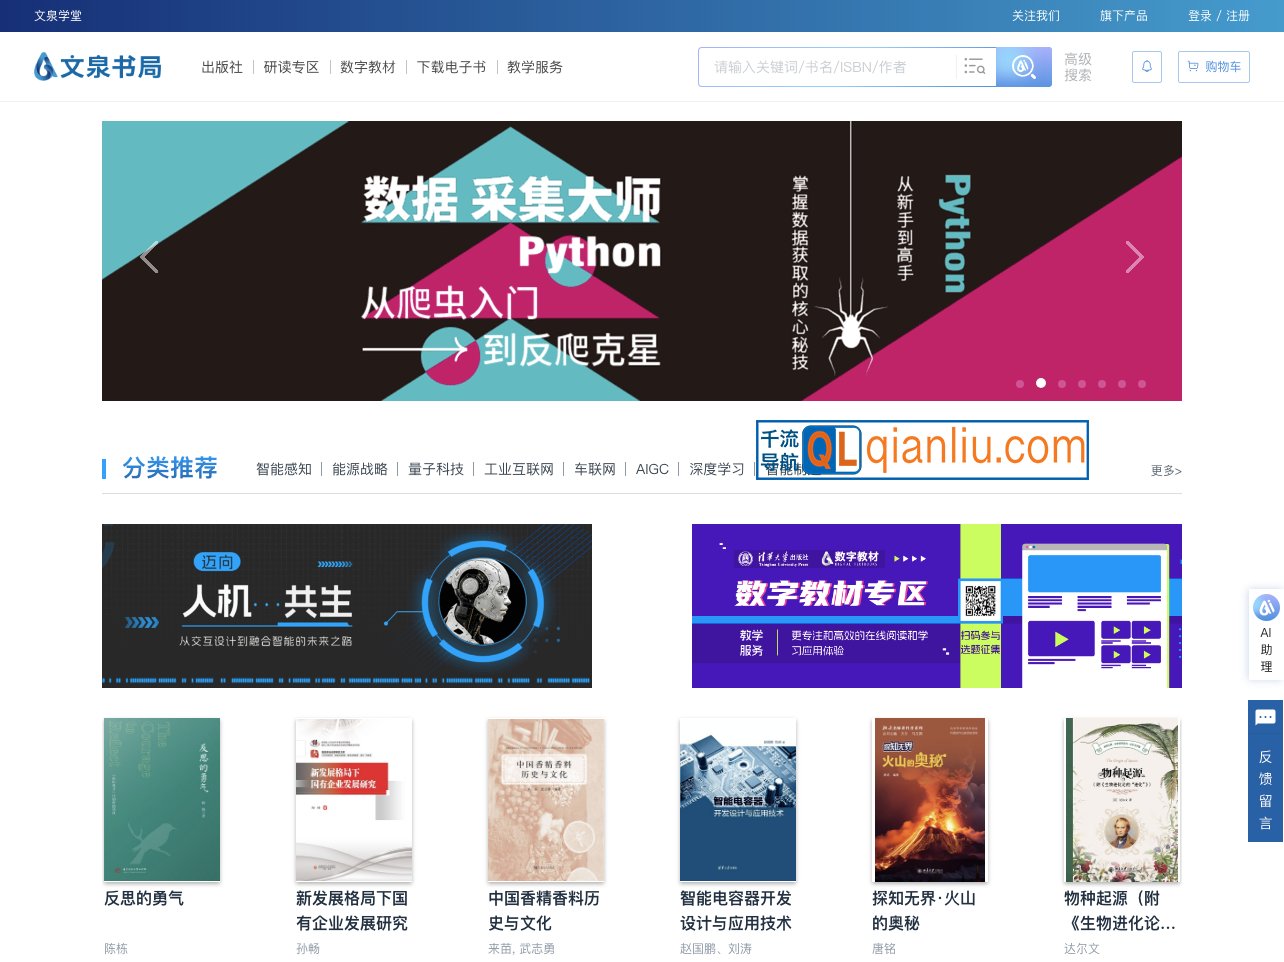1284x962 pixels.
Task: Expand 更多> in 分类推荐 section
Action: click(x=1165, y=471)
